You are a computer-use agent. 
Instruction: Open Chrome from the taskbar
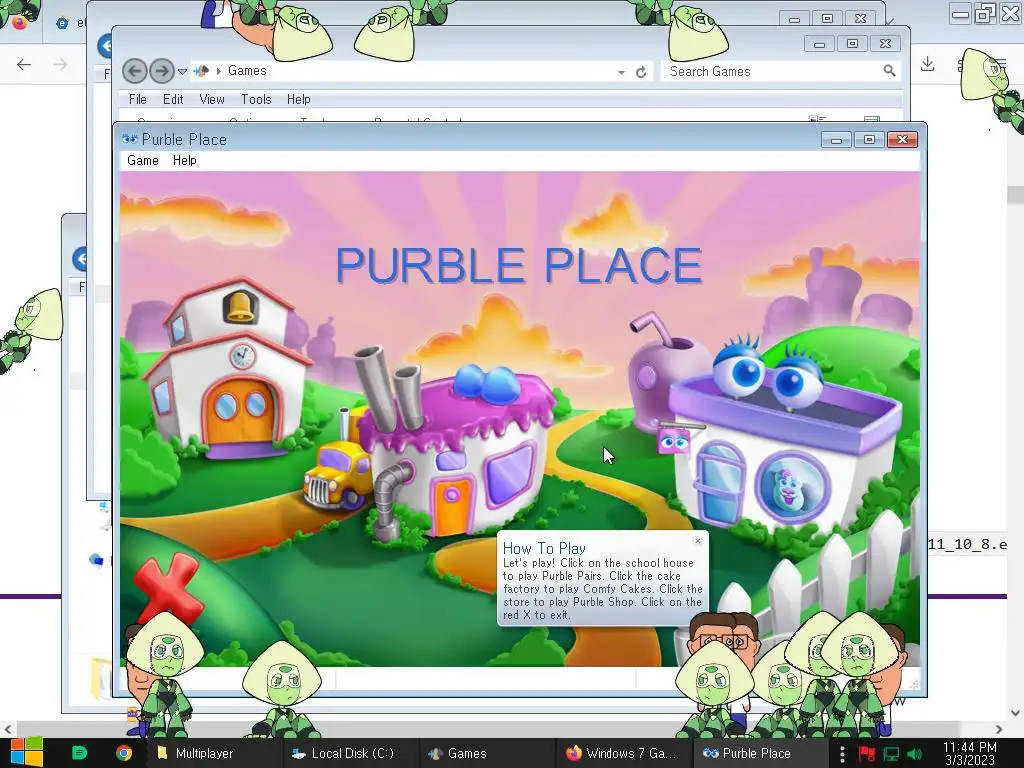click(123, 753)
